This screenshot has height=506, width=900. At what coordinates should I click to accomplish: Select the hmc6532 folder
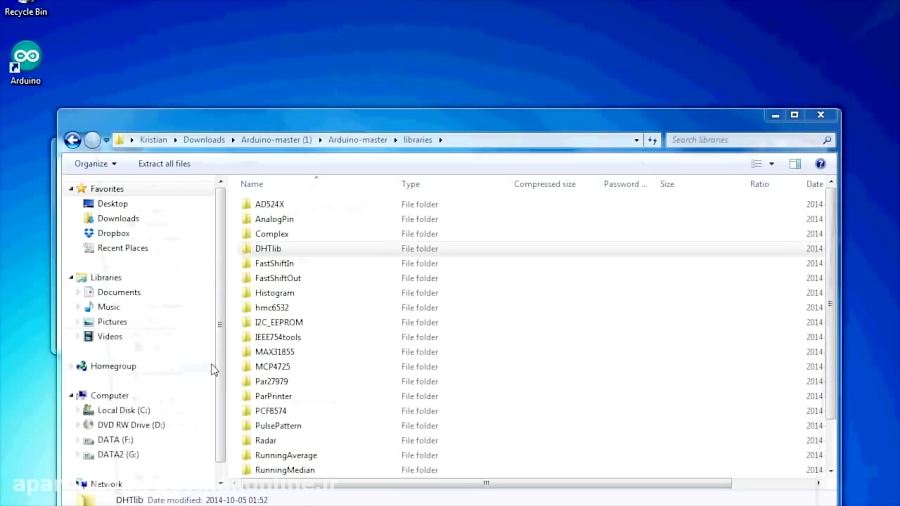point(271,308)
